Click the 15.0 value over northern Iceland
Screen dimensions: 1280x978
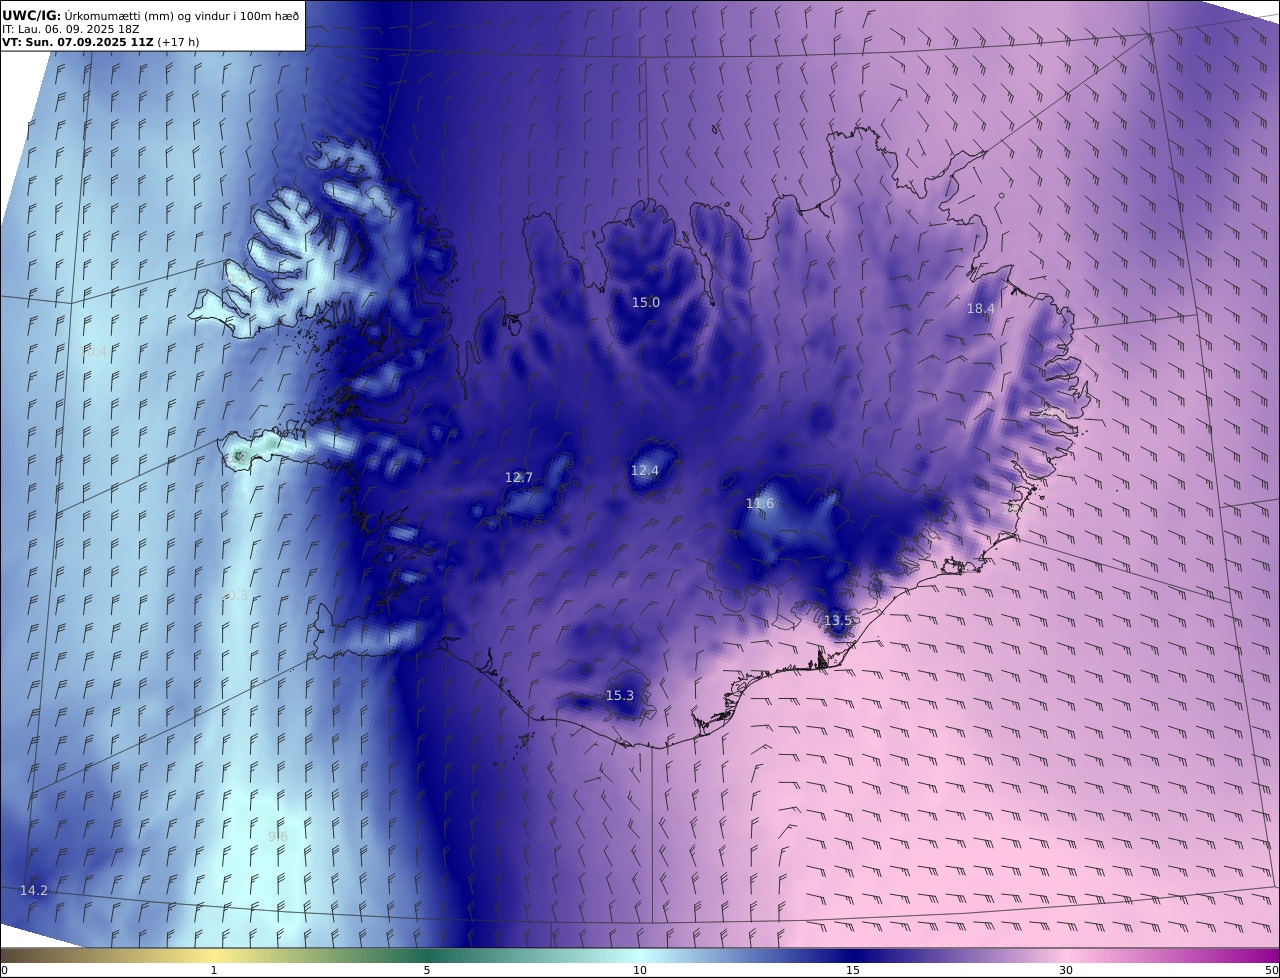(x=645, y=302)
